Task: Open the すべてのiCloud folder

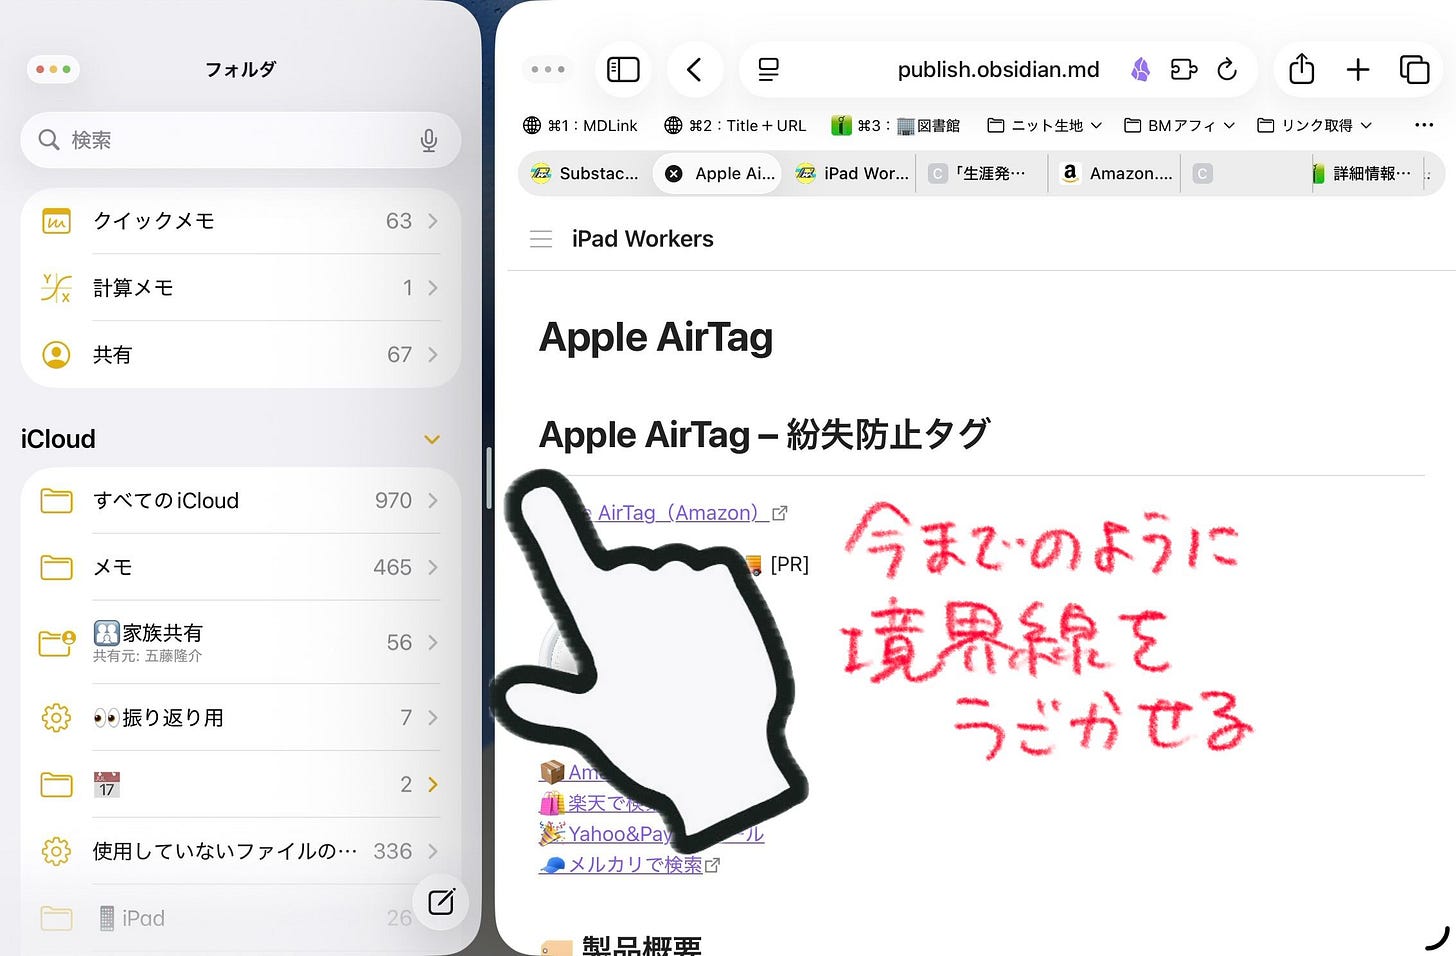Action: click(240, 500)
